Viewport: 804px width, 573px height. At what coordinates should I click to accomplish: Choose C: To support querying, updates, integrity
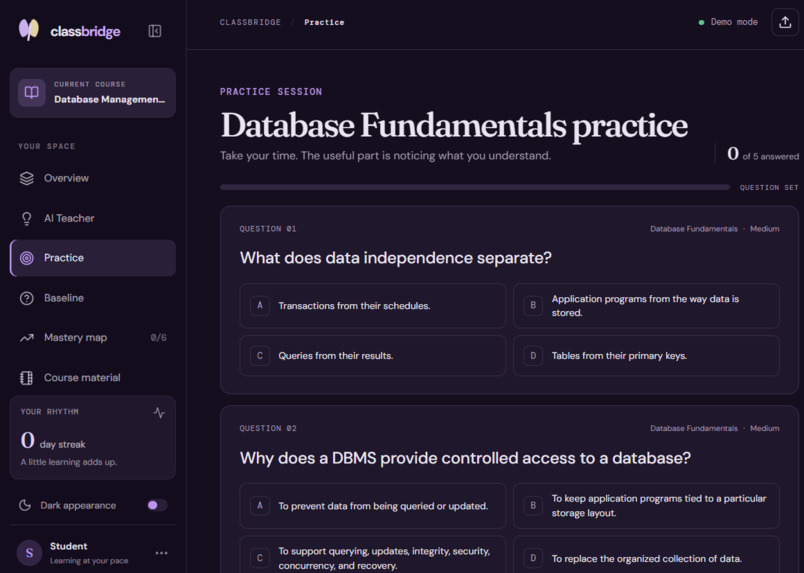pyautogui.click(x=373, y=555)
